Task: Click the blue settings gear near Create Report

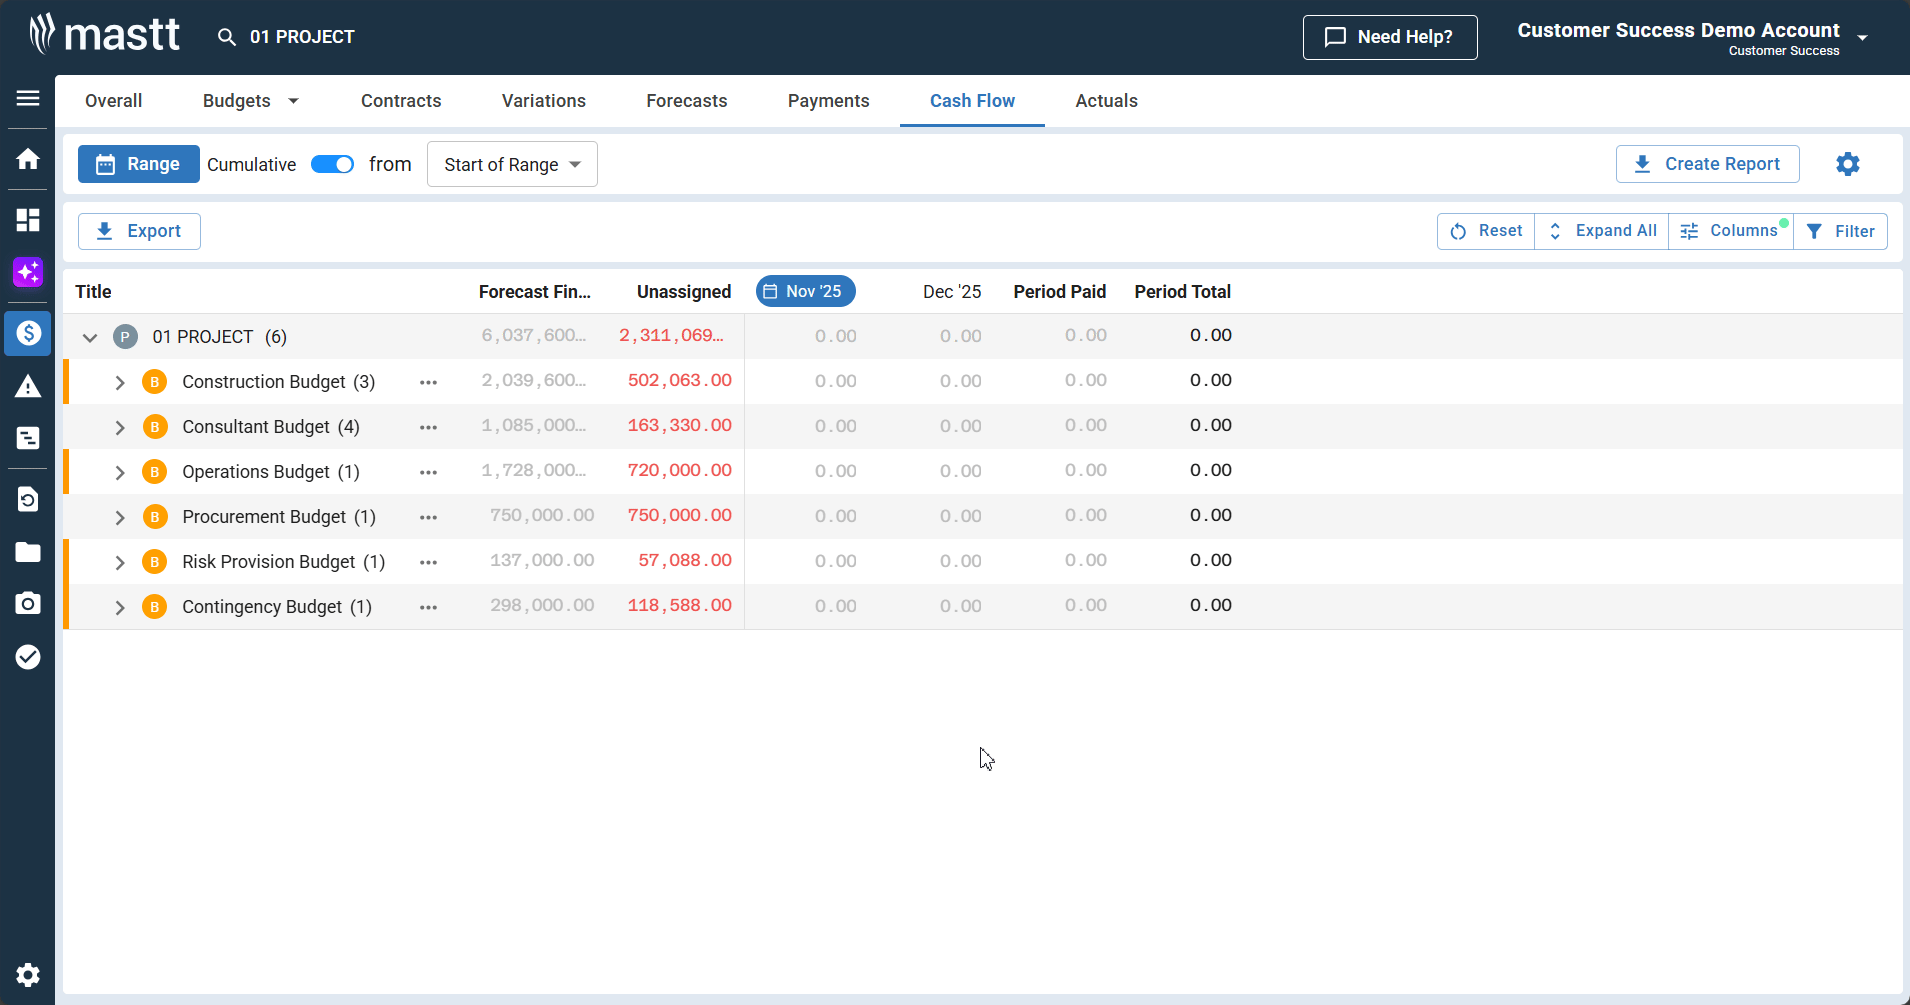Action: [1847, 164]
